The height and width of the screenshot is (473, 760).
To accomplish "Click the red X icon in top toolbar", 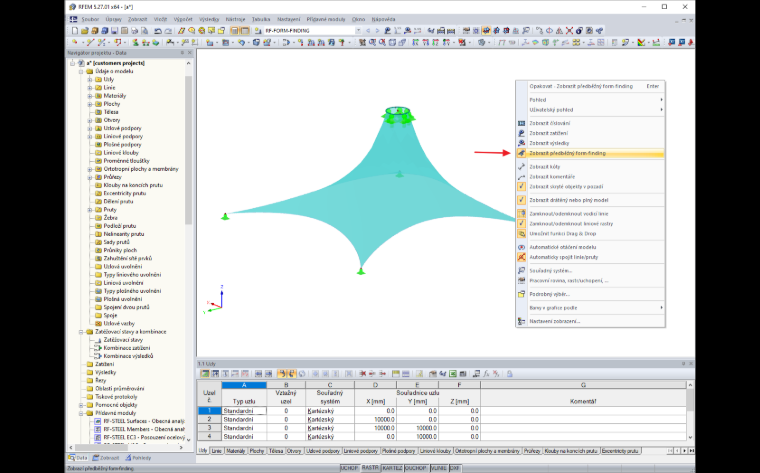I will click(x=570, y=31).
